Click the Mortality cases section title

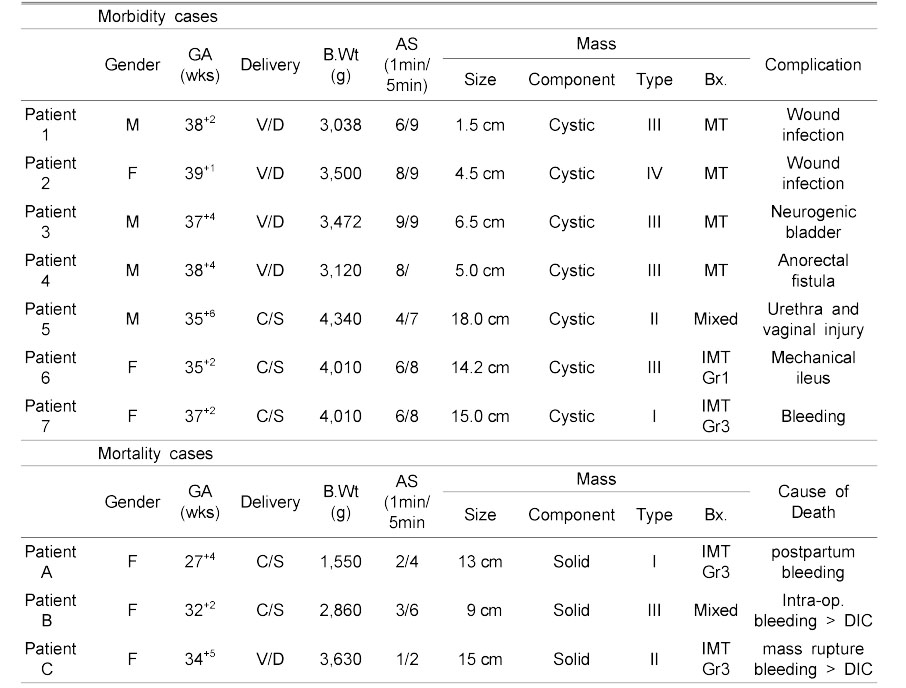(x=155, y=453)
